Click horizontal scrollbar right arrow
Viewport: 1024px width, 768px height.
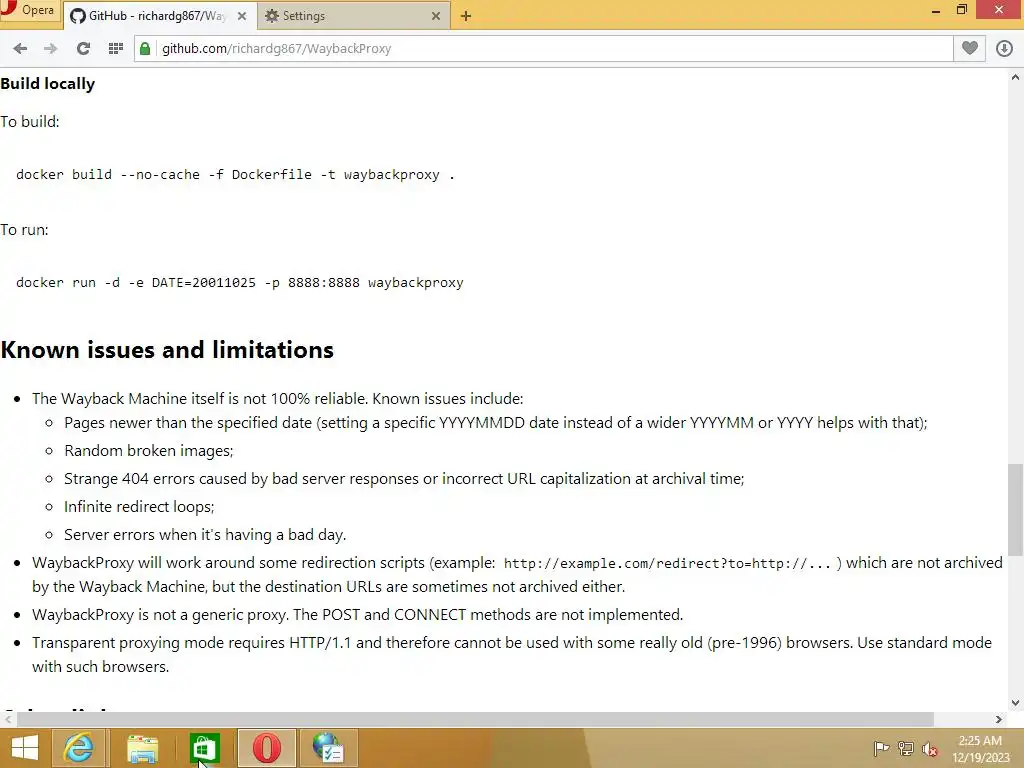[x=999, y=719]
